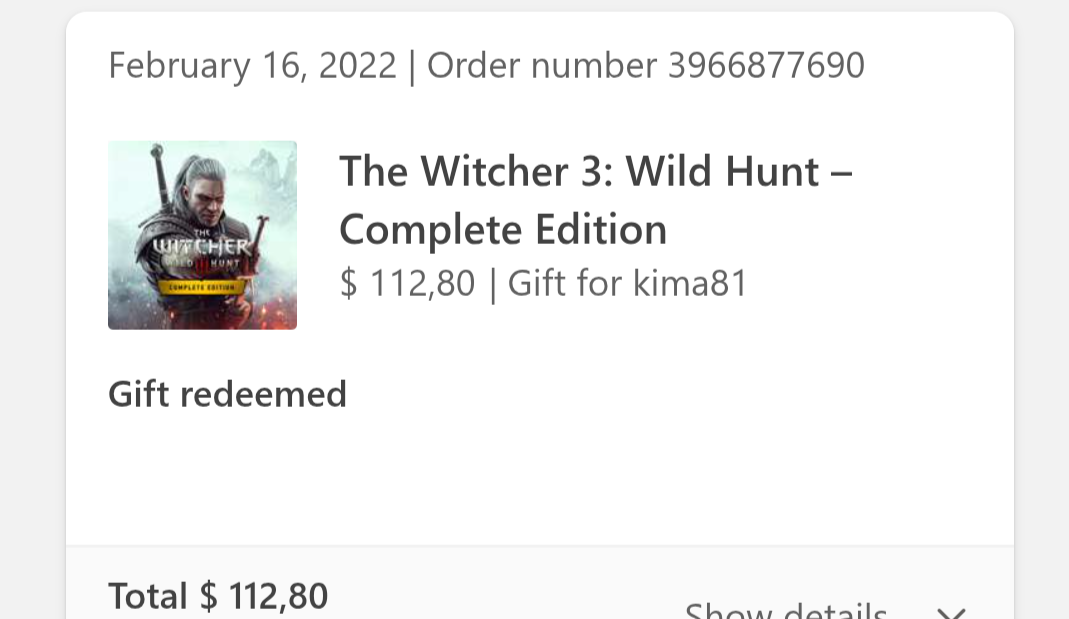Select order number 3966877690
The image size is (1069, 619).
[646, 65]
